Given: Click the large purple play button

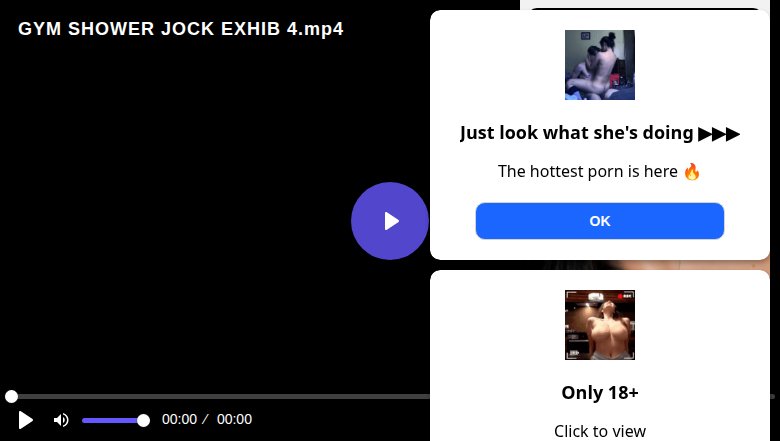Looking at the screenshot, I should (x=390, y=221).
